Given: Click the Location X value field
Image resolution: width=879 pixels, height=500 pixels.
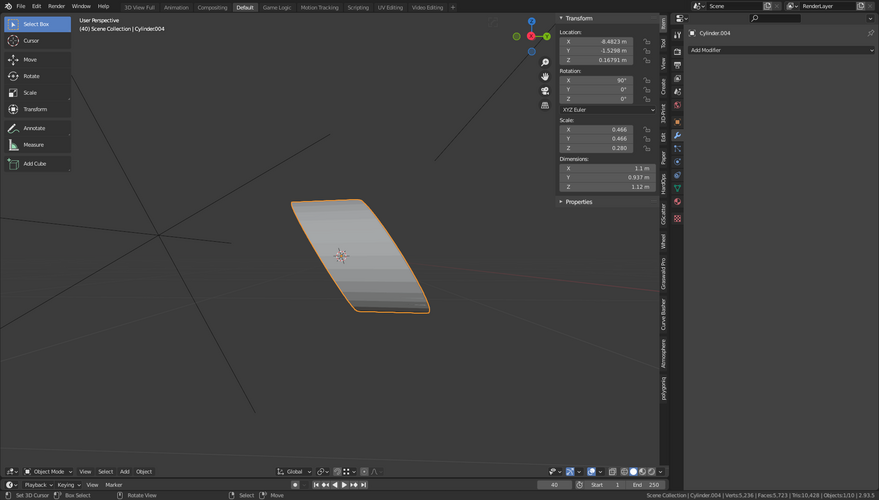Looking at the screenshot, I should [596, 41].
